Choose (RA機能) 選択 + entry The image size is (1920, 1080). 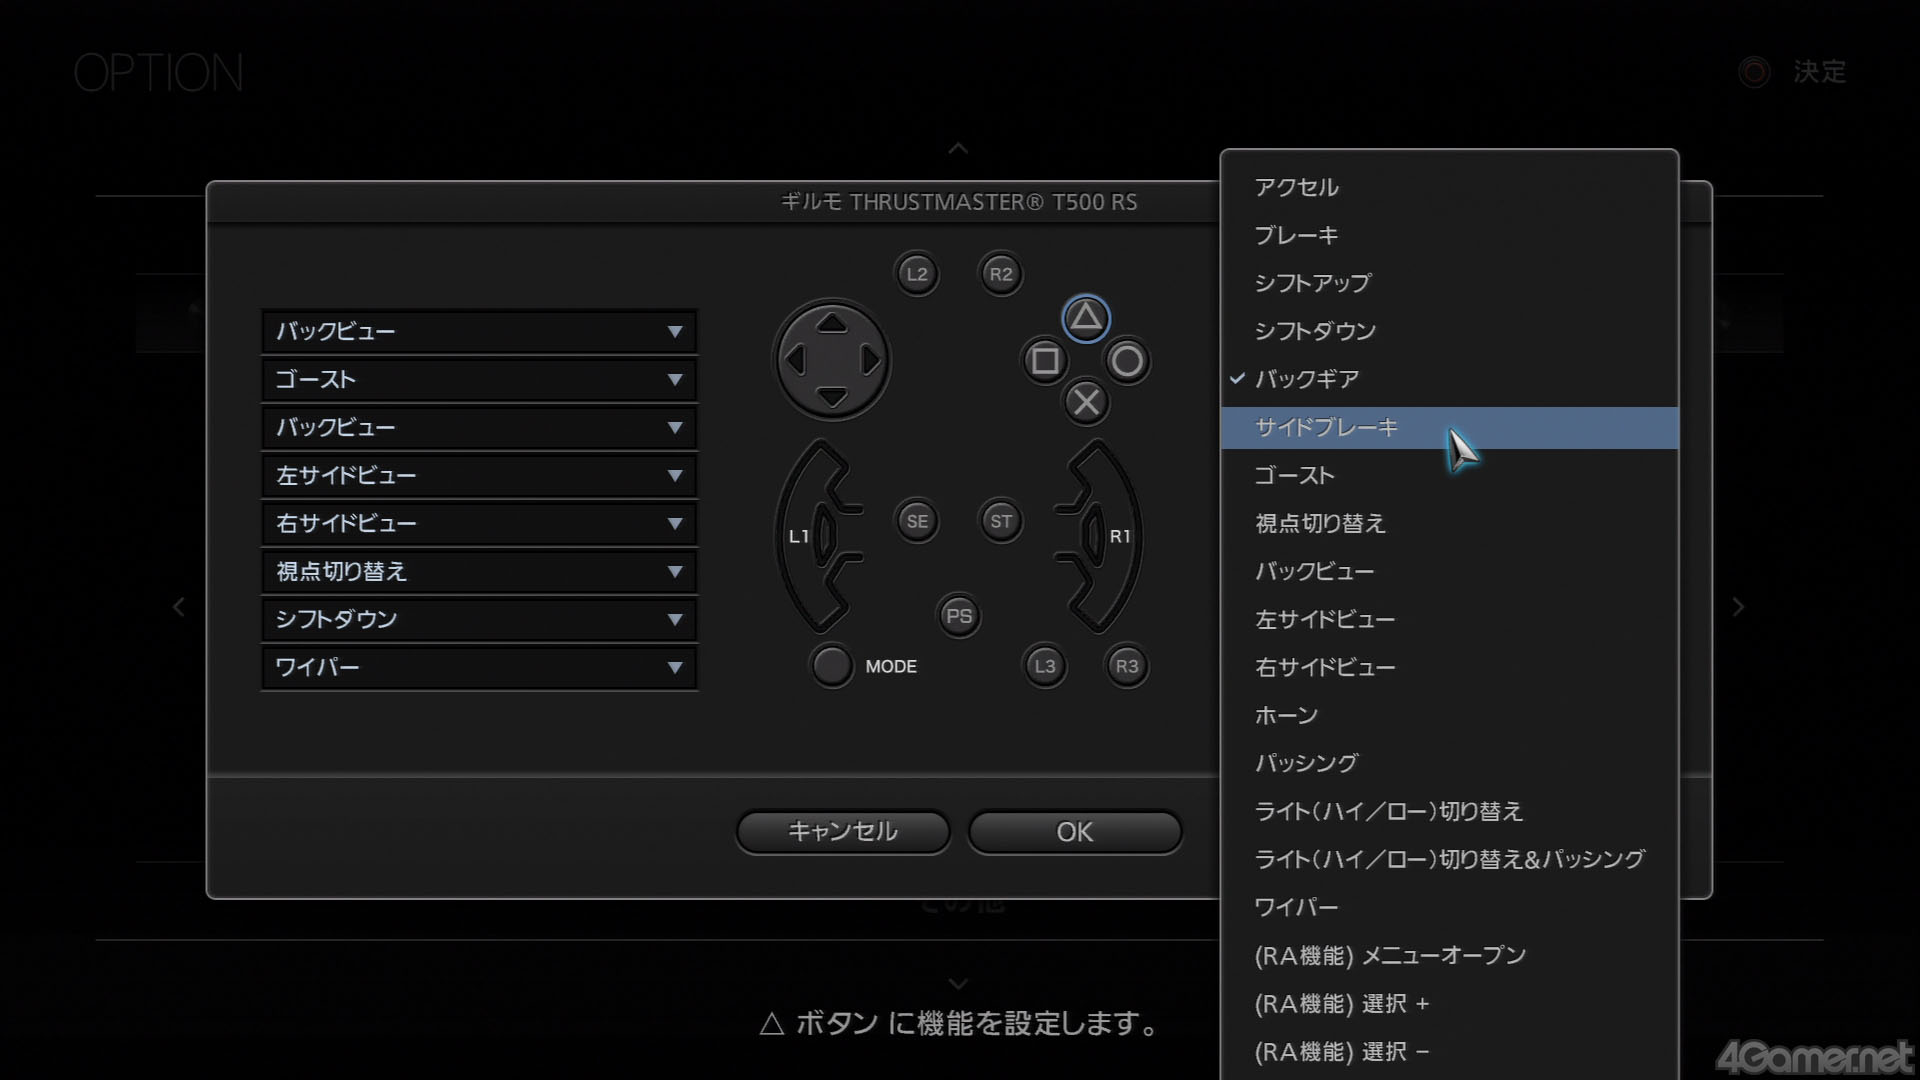click(1449, 1003)
